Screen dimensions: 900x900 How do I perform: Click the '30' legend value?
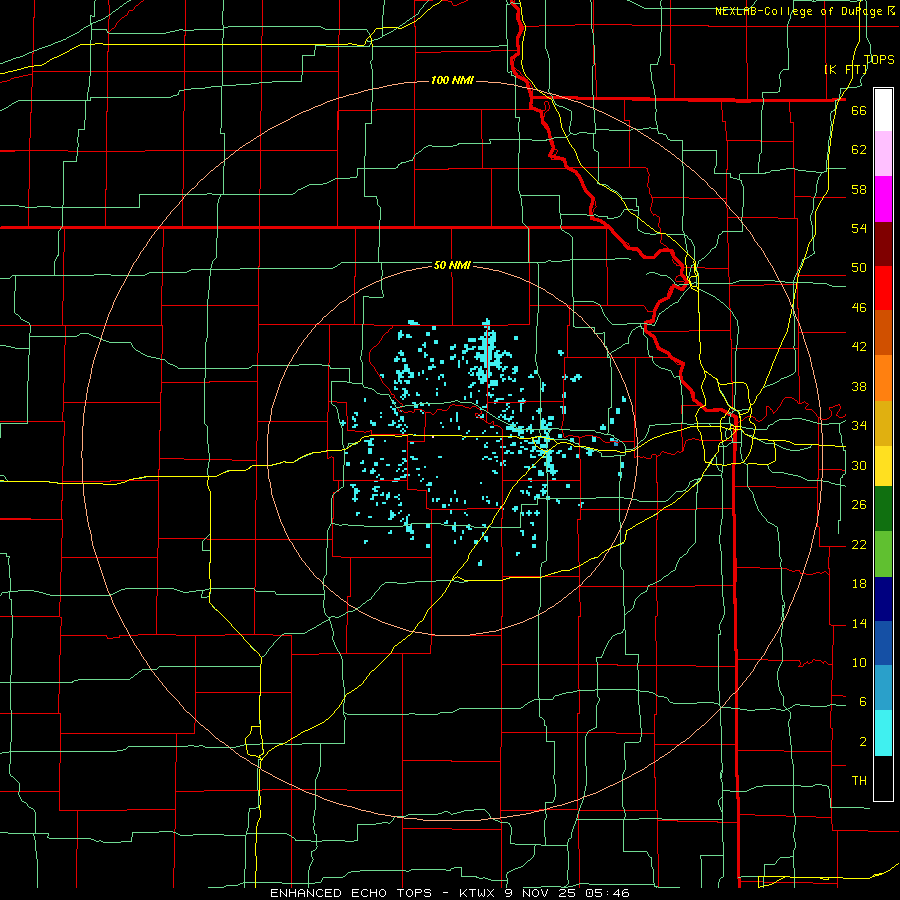tap(859, 465)
